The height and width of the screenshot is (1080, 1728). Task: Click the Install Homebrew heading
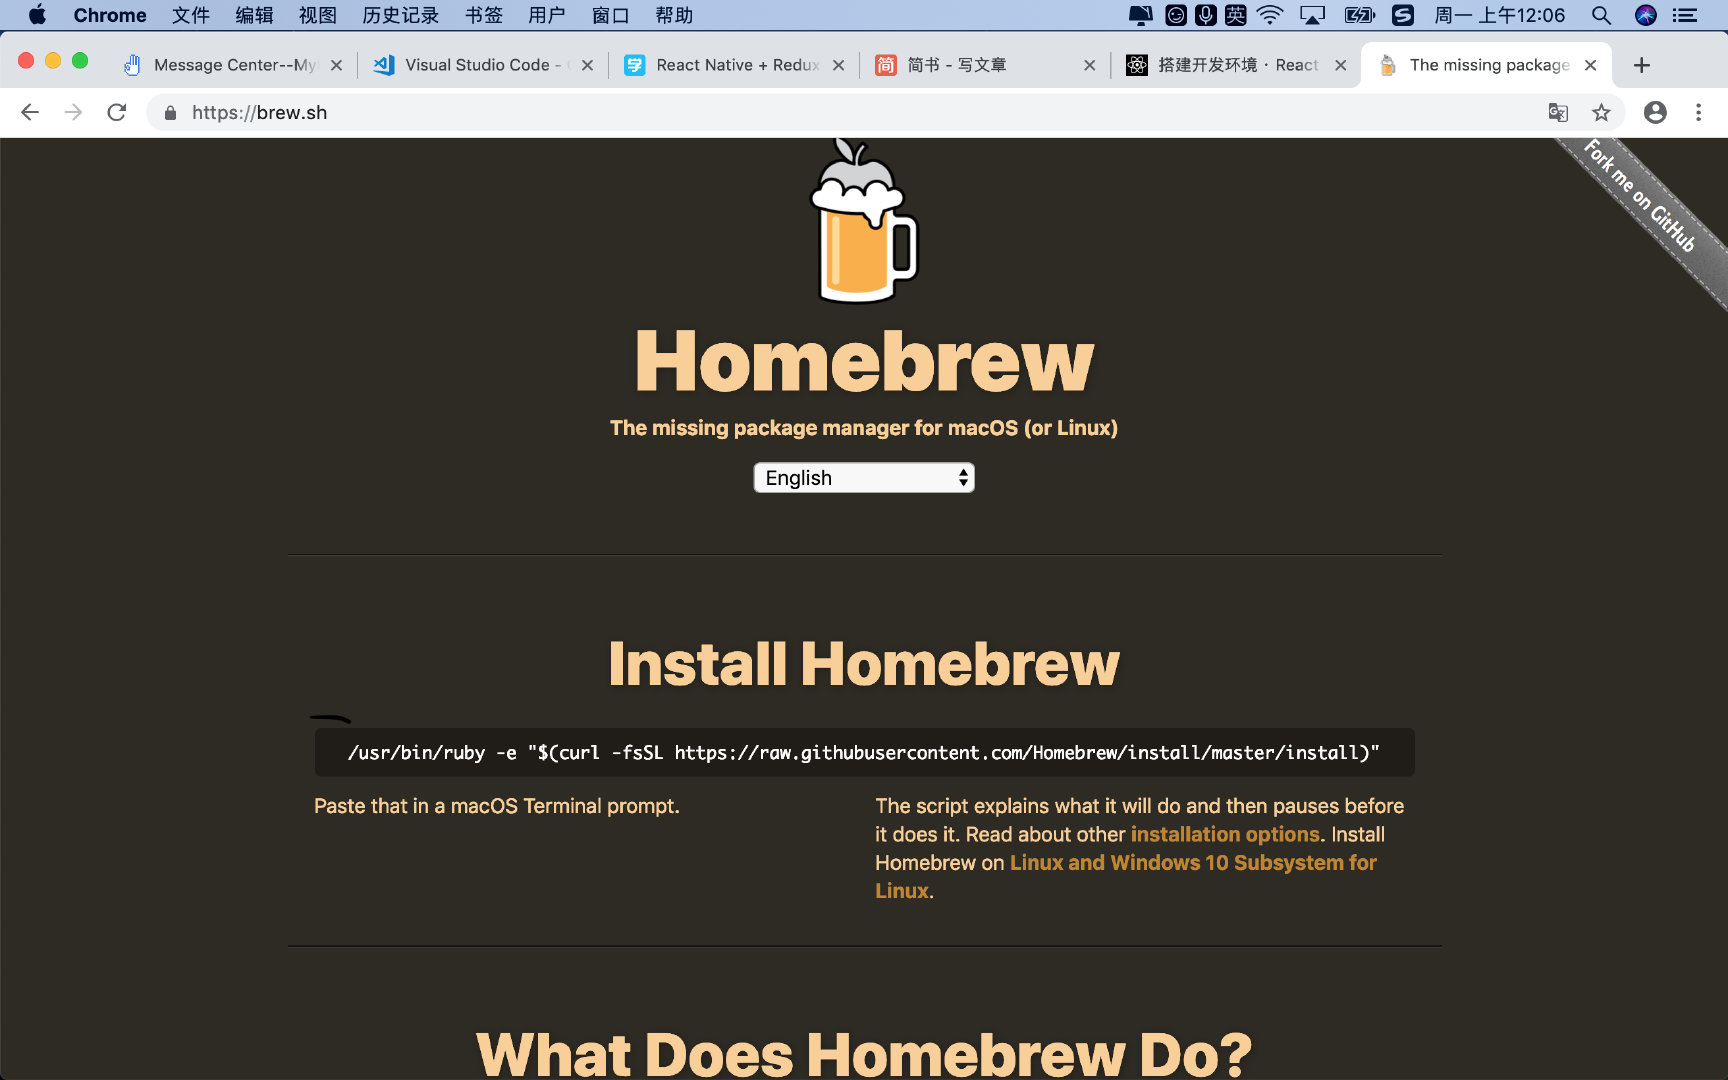coord(864,664)
